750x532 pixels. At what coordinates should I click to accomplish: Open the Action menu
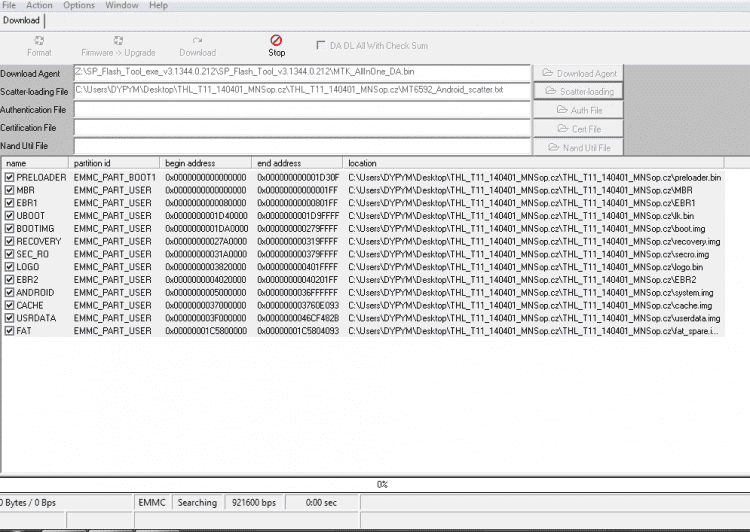tap(39, 5)
